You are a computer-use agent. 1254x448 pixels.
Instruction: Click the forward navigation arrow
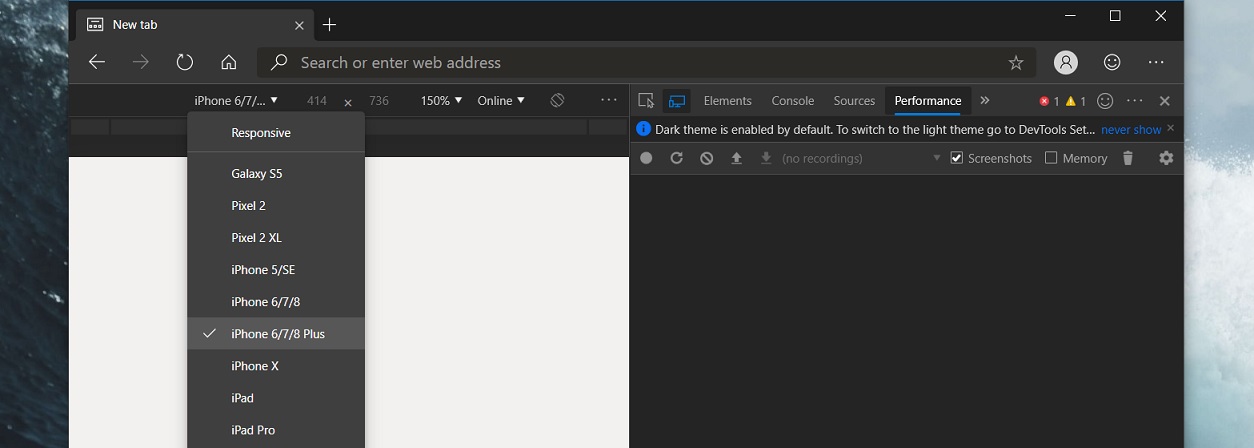pos(141,62)
